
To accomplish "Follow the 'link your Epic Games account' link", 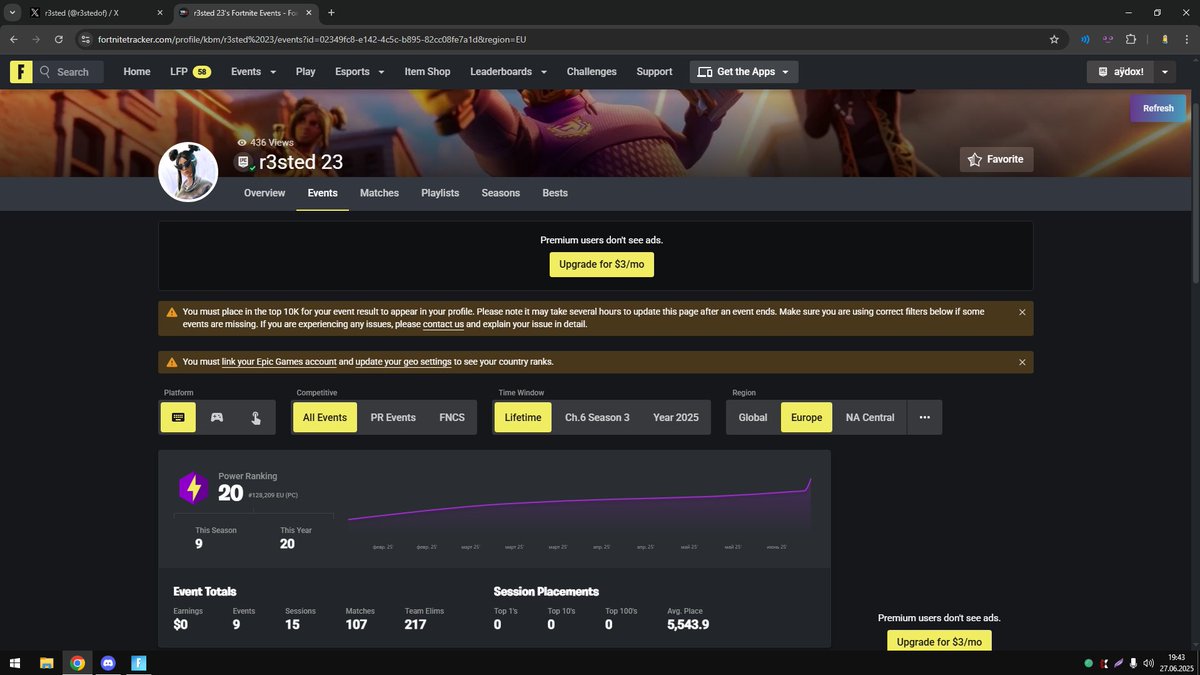I will pos(278,362).
